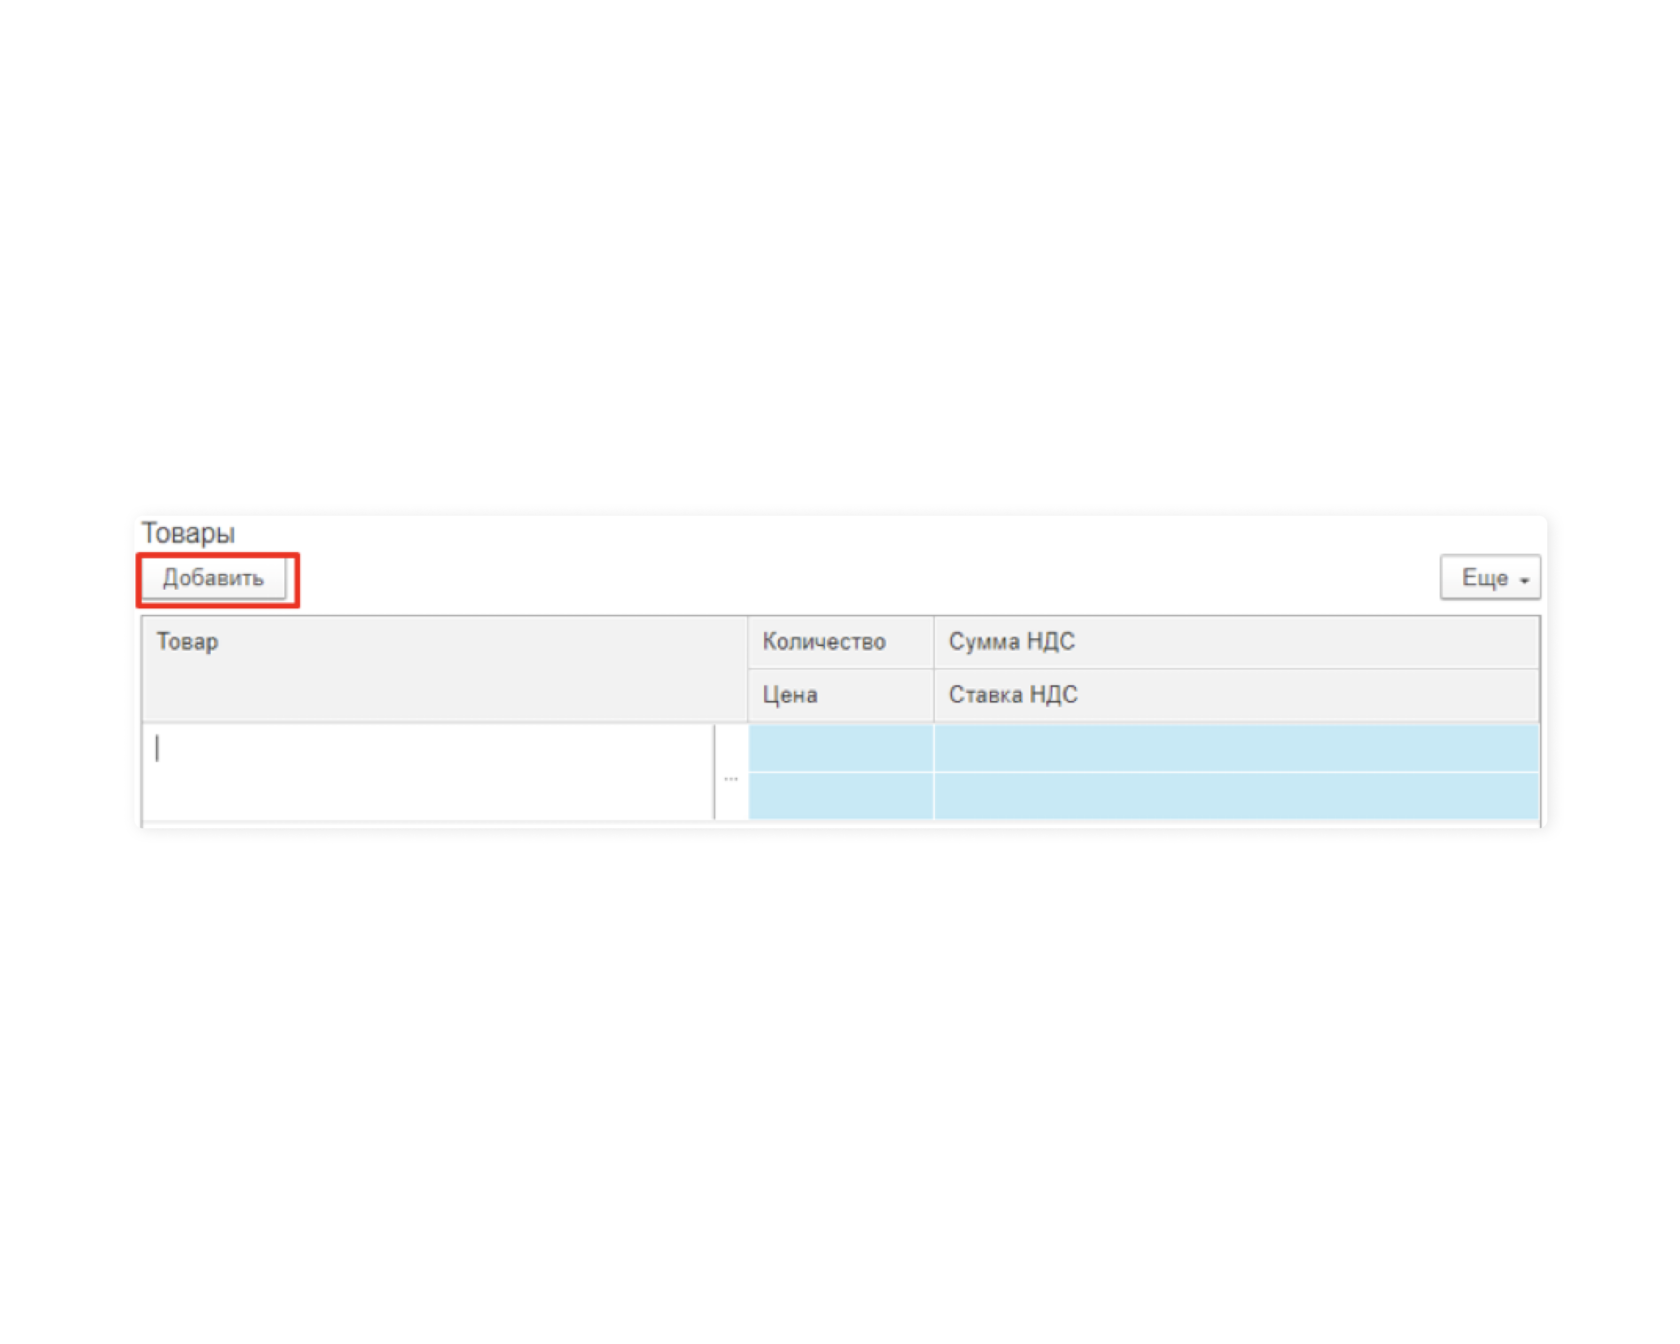Click the Сумма НДС column header
This screenshot has width=1680, height=1344.
(x=1237, y=642)
